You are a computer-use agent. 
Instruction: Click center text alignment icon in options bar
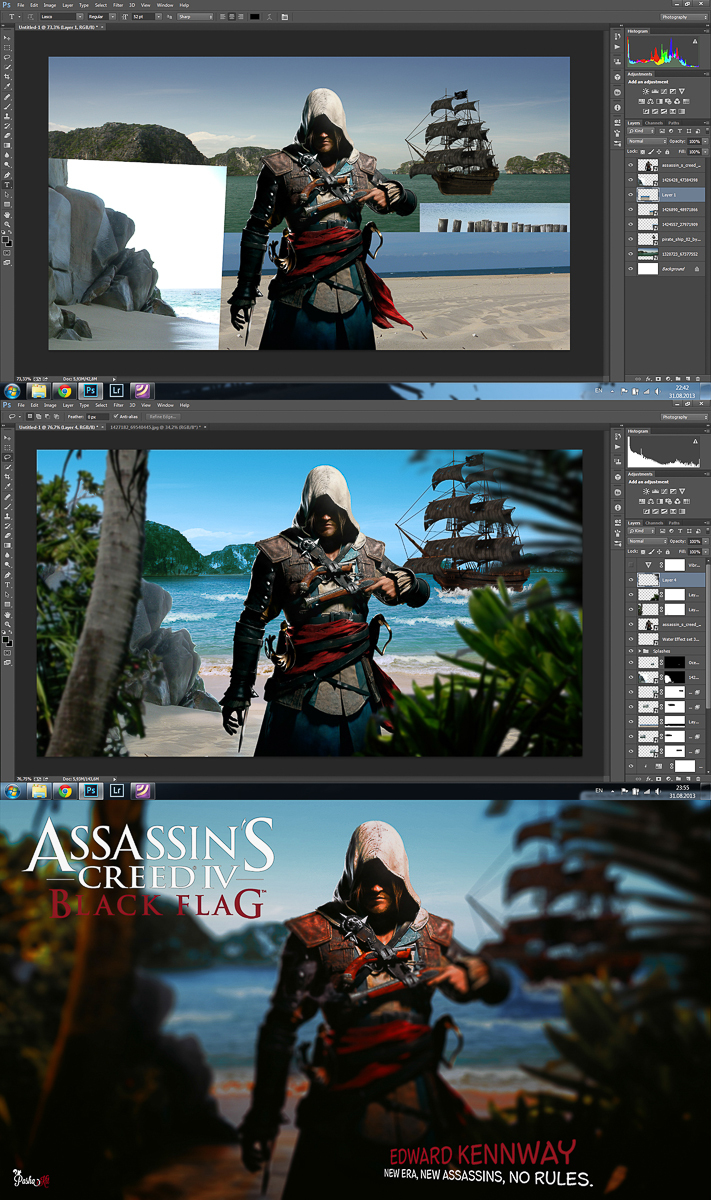click(x=233, y=17)
